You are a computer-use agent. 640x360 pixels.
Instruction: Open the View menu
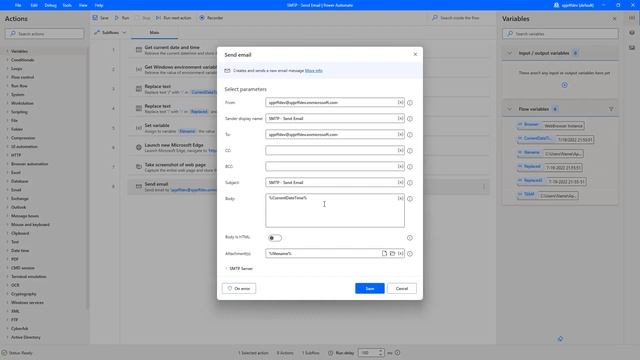83,5
